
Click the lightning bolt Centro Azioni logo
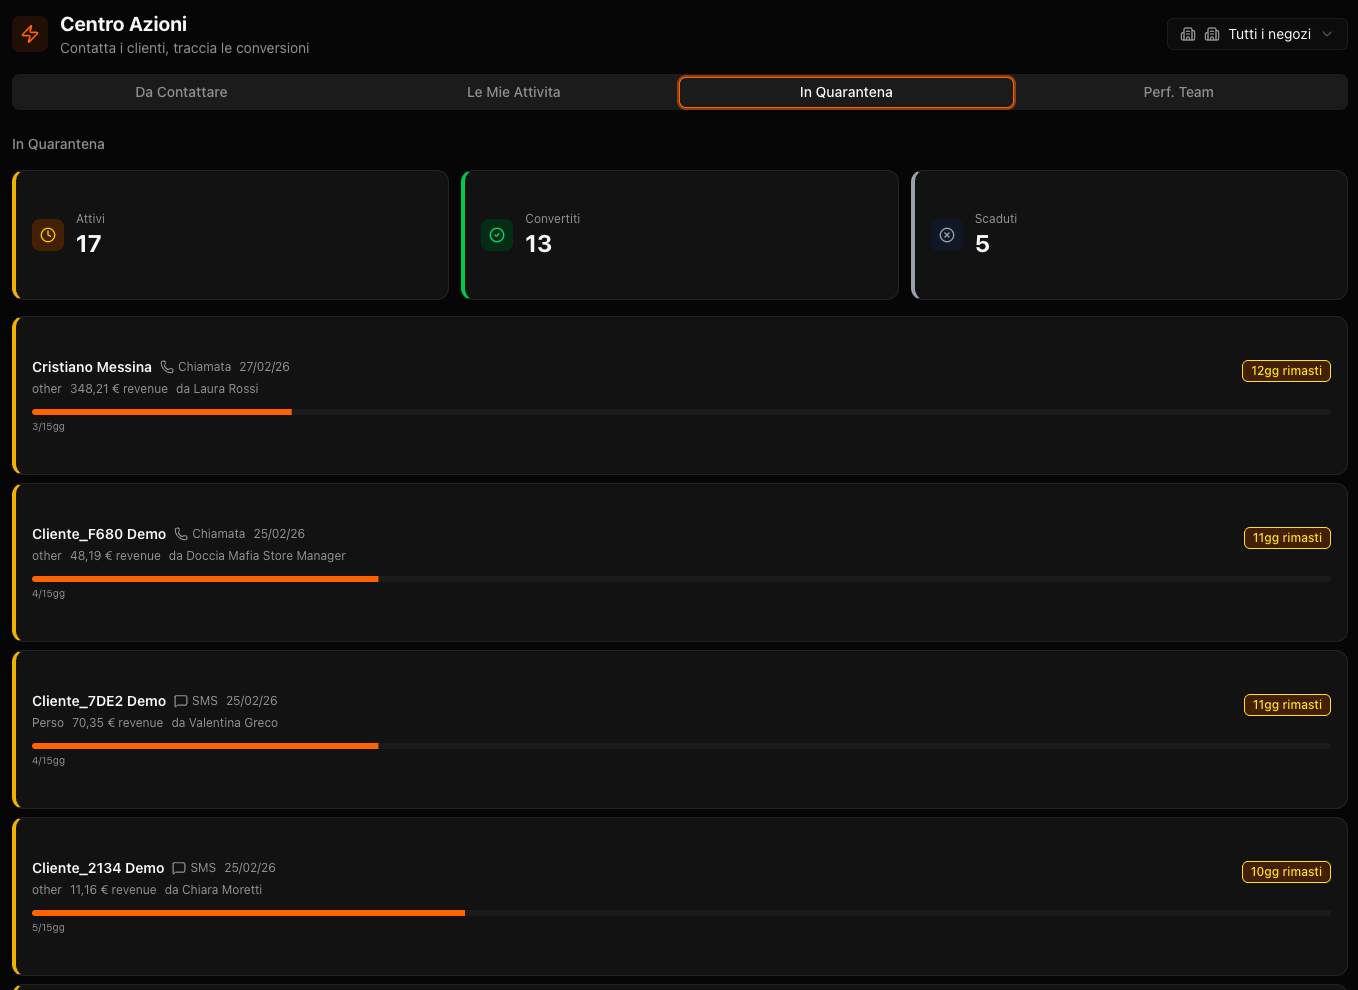coord(30,34)
